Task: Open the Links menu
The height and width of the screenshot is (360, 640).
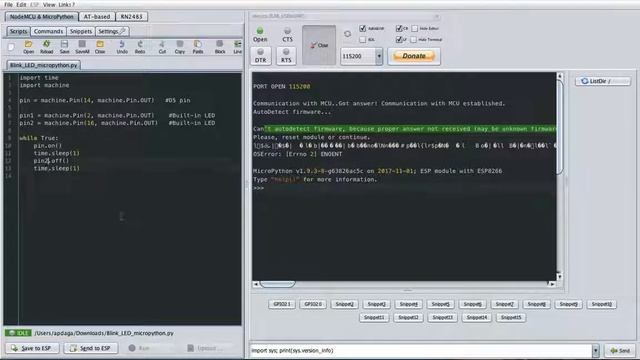Action: point(65,4)
